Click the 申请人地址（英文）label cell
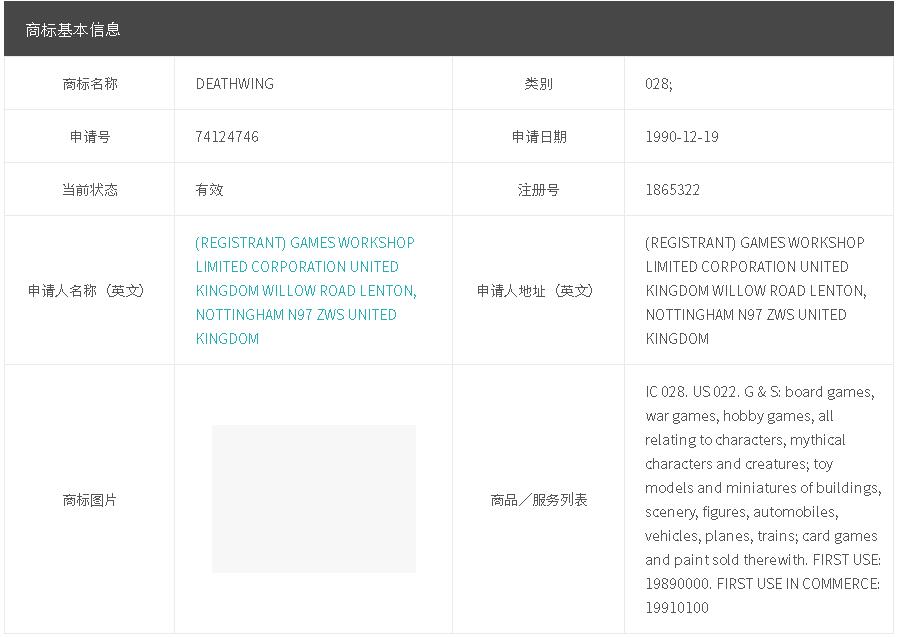The image size is (900, 638). 538,291
